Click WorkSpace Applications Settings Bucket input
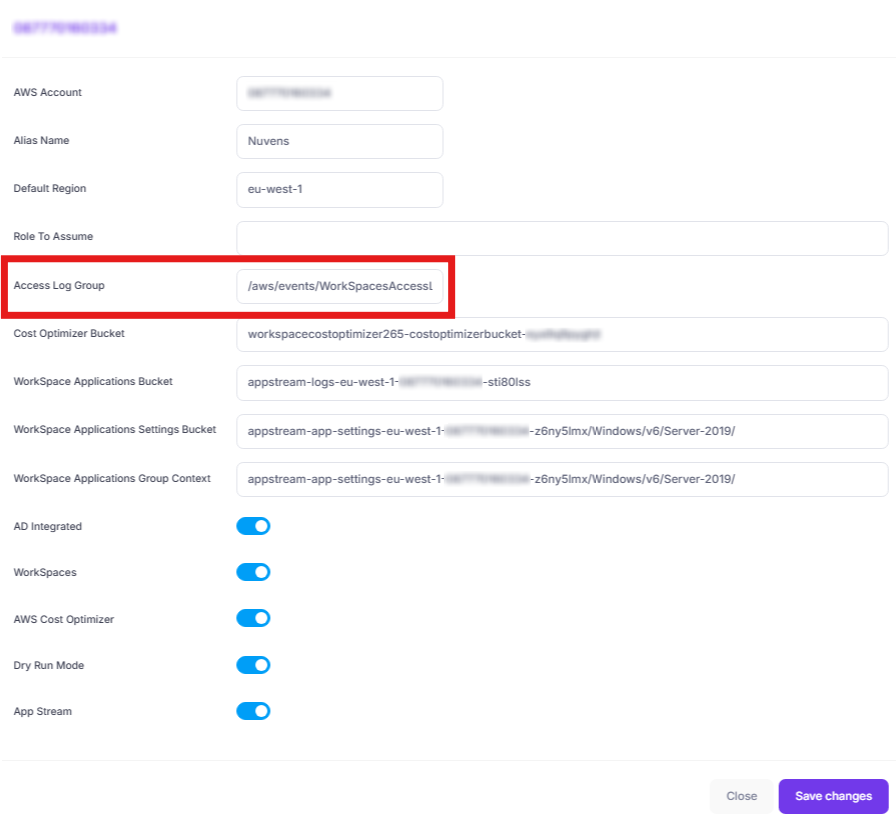The height and width of the screenshot is (826, 896). (x=562, y=431)
